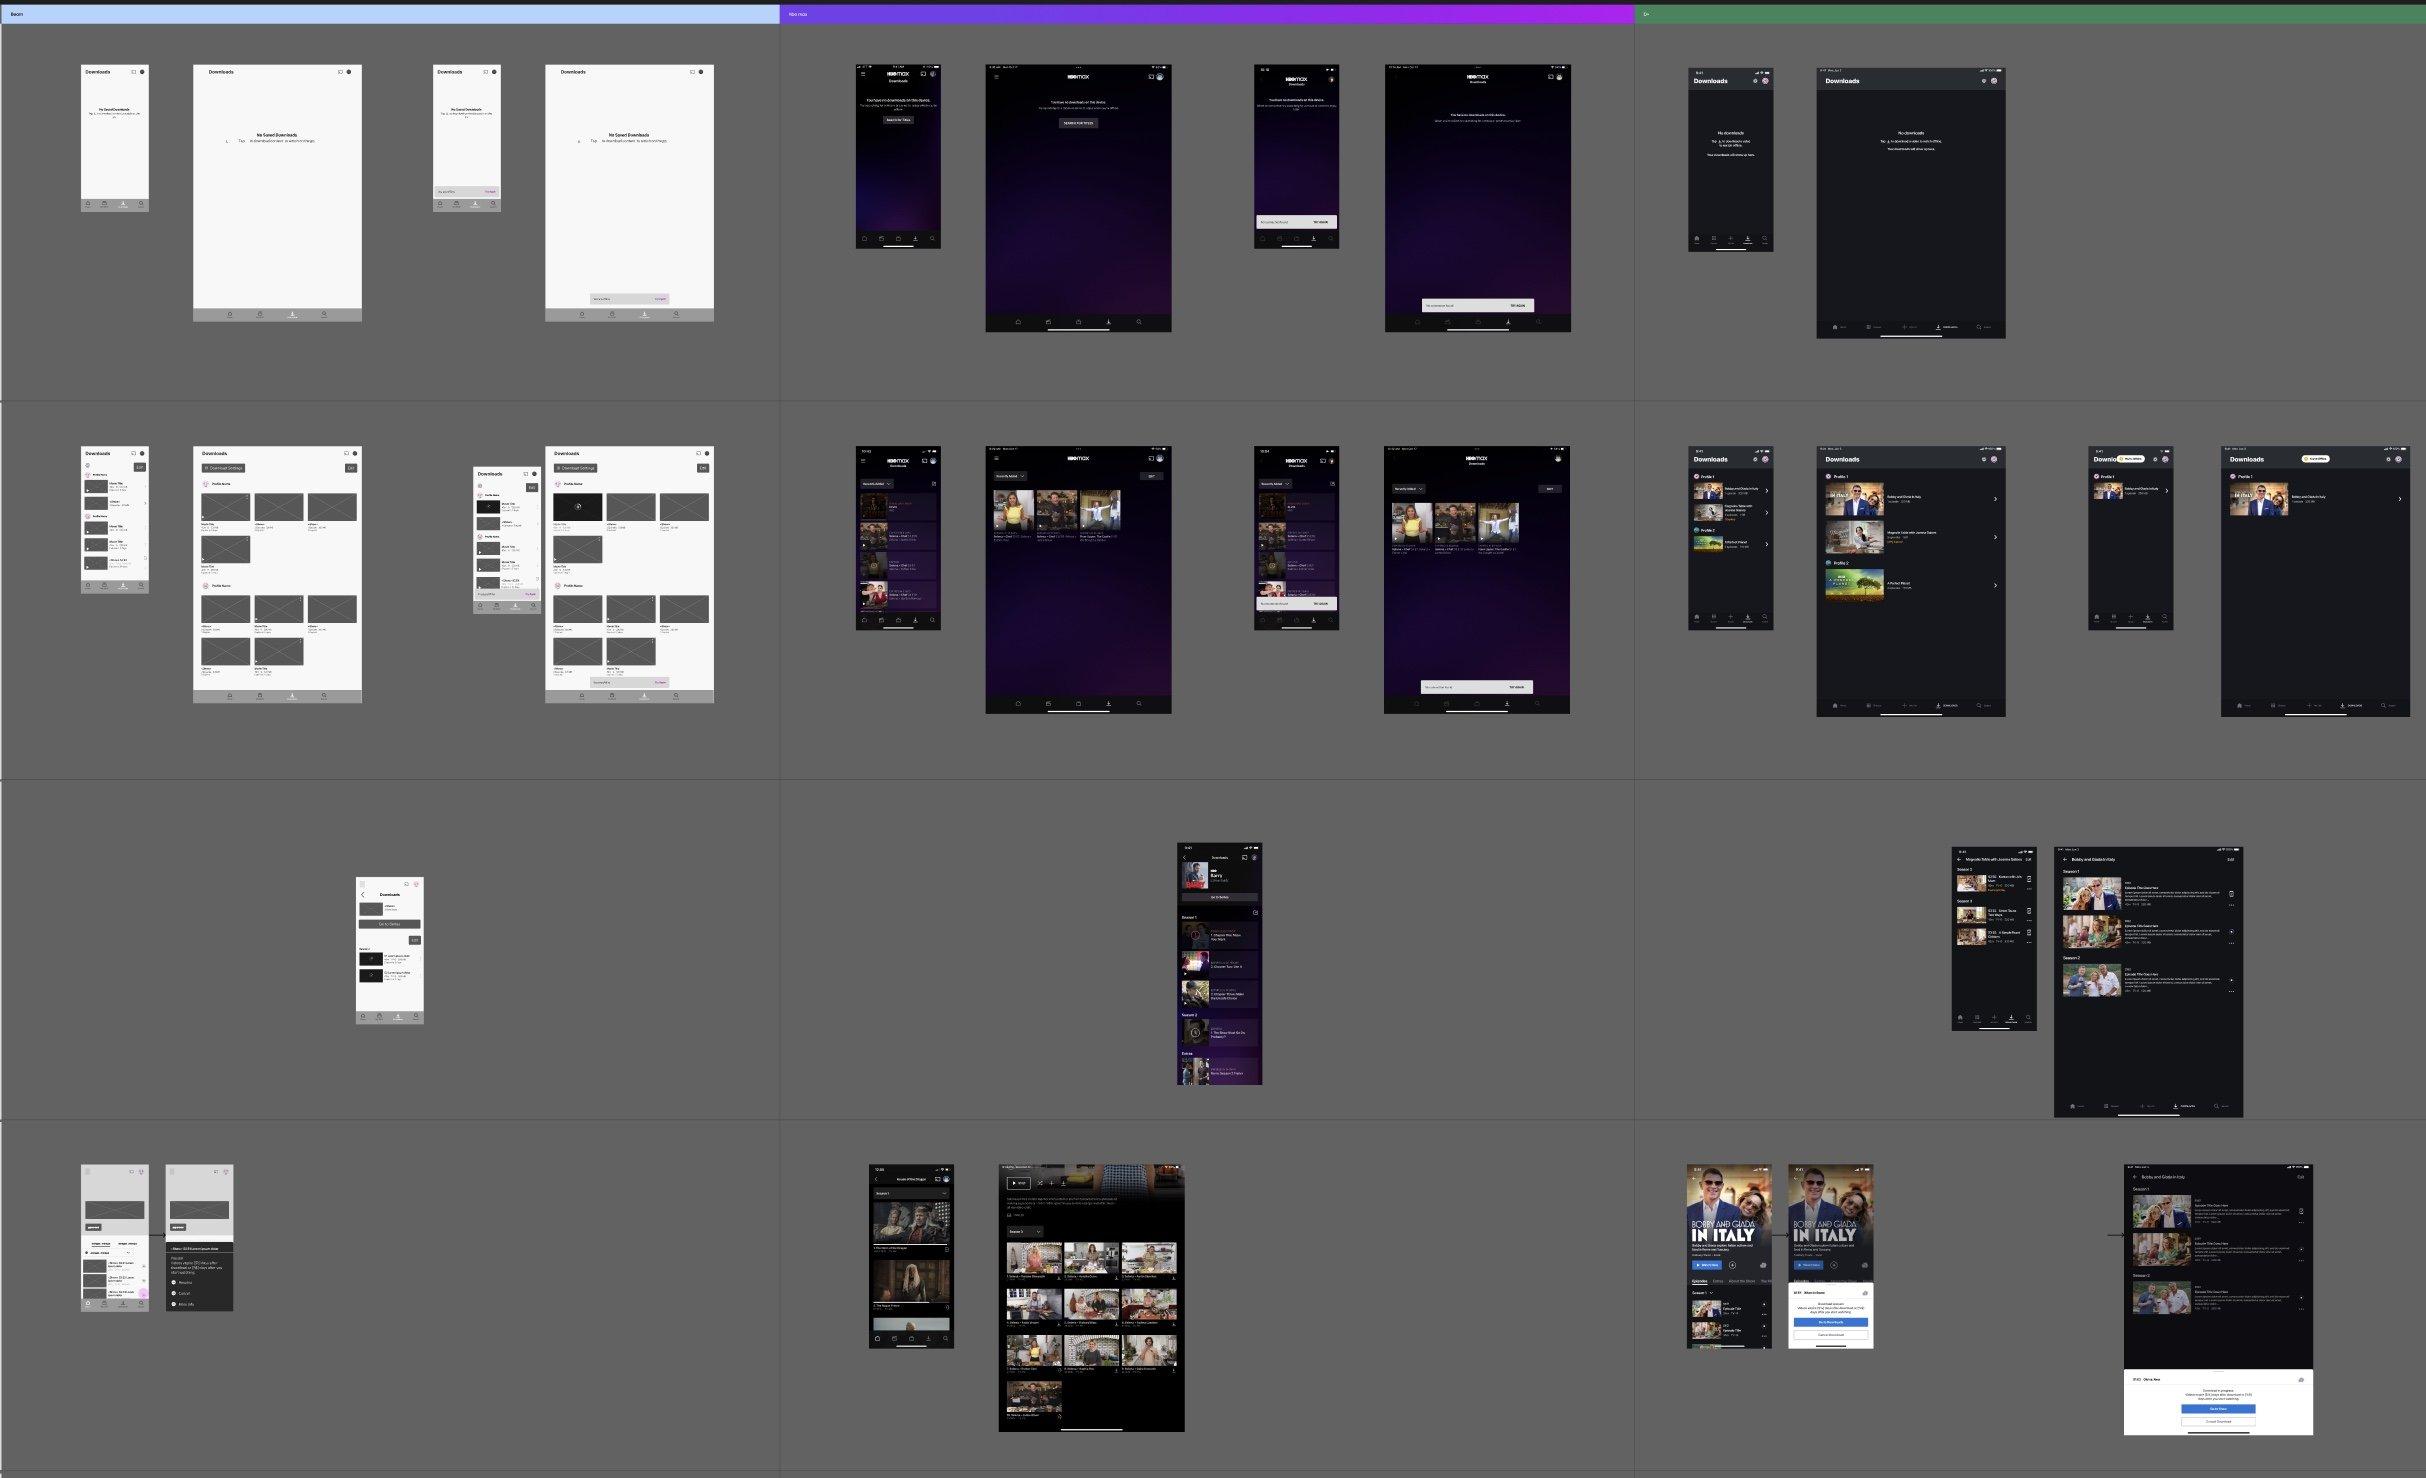2426x1478 pixels.
Task: Toggle the Profile 1 selection checkmark on Downloads
Action: tap(1697, 476)
